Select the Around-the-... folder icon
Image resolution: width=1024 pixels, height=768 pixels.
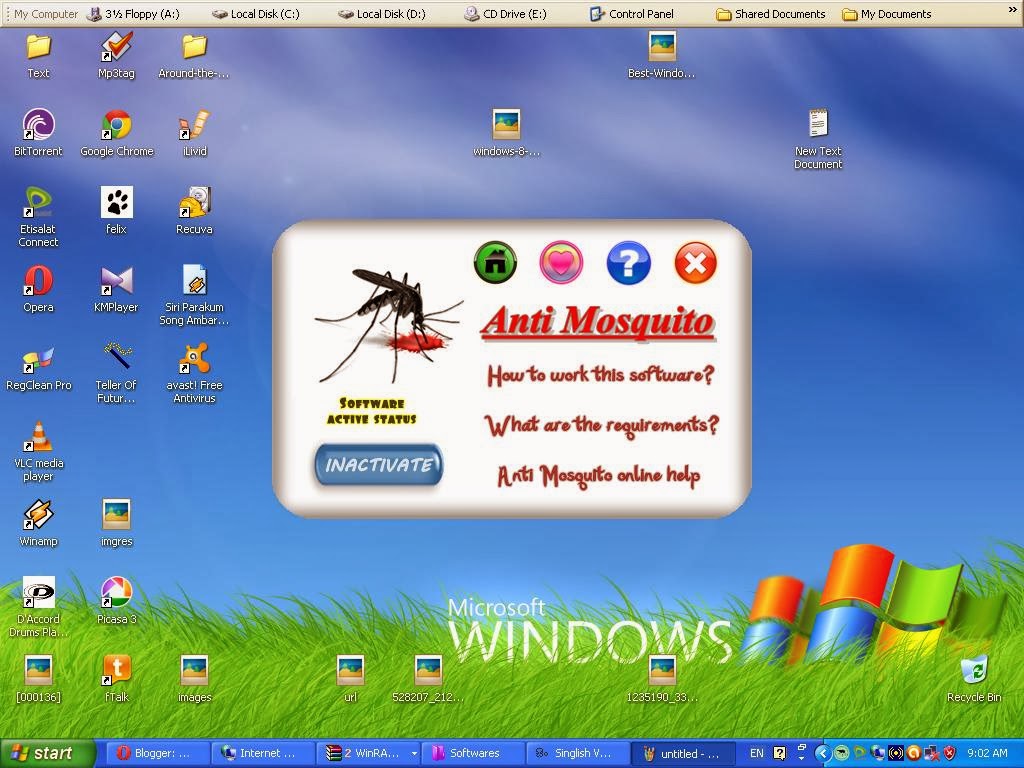tap(194, 56)
